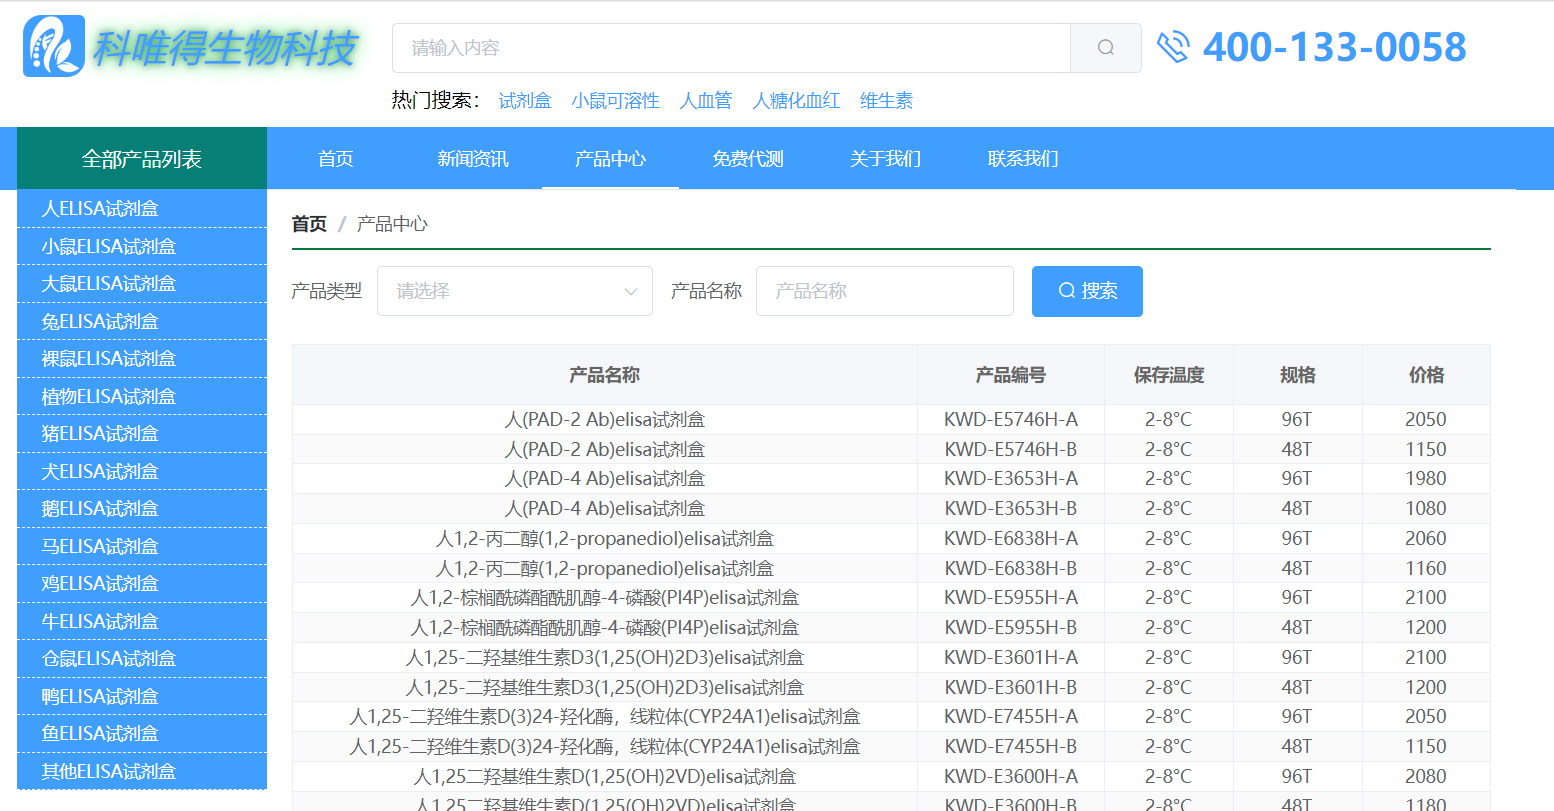Open the 关于我们 navigation tab

(885, 158)
